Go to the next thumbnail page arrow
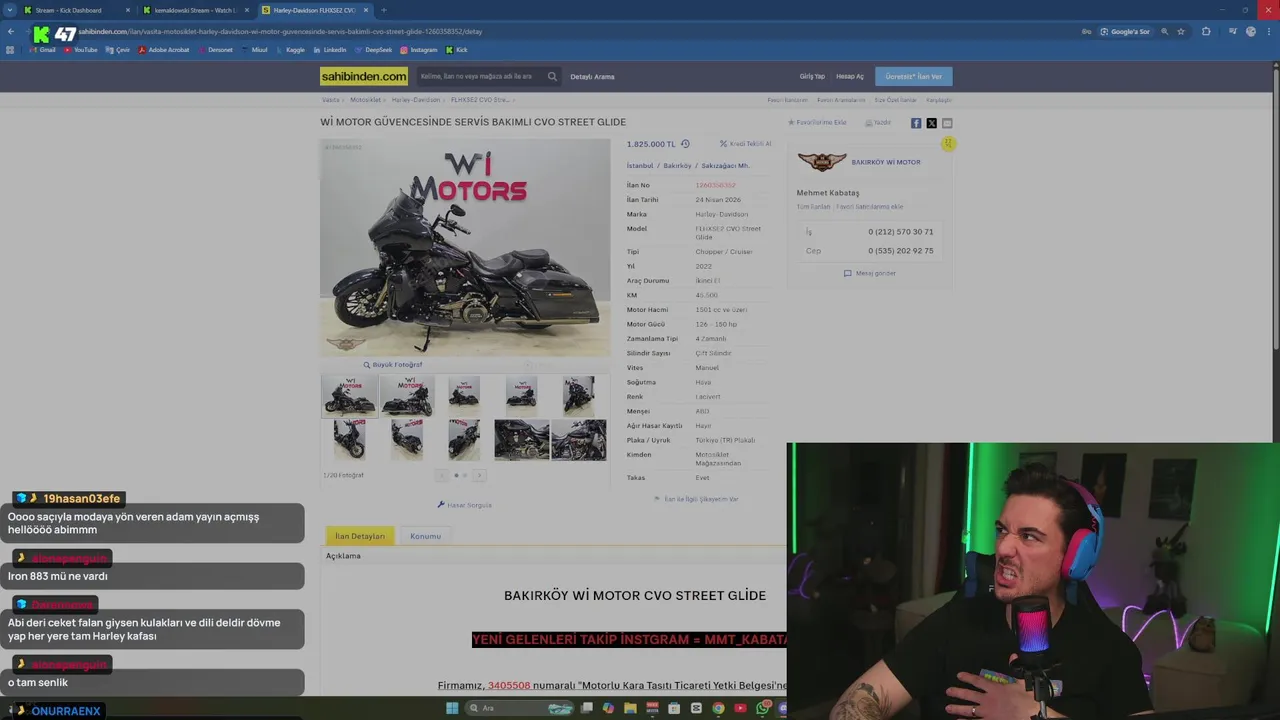The height and width of the screenshot is (720, 1280). click(x=479, y=475)
